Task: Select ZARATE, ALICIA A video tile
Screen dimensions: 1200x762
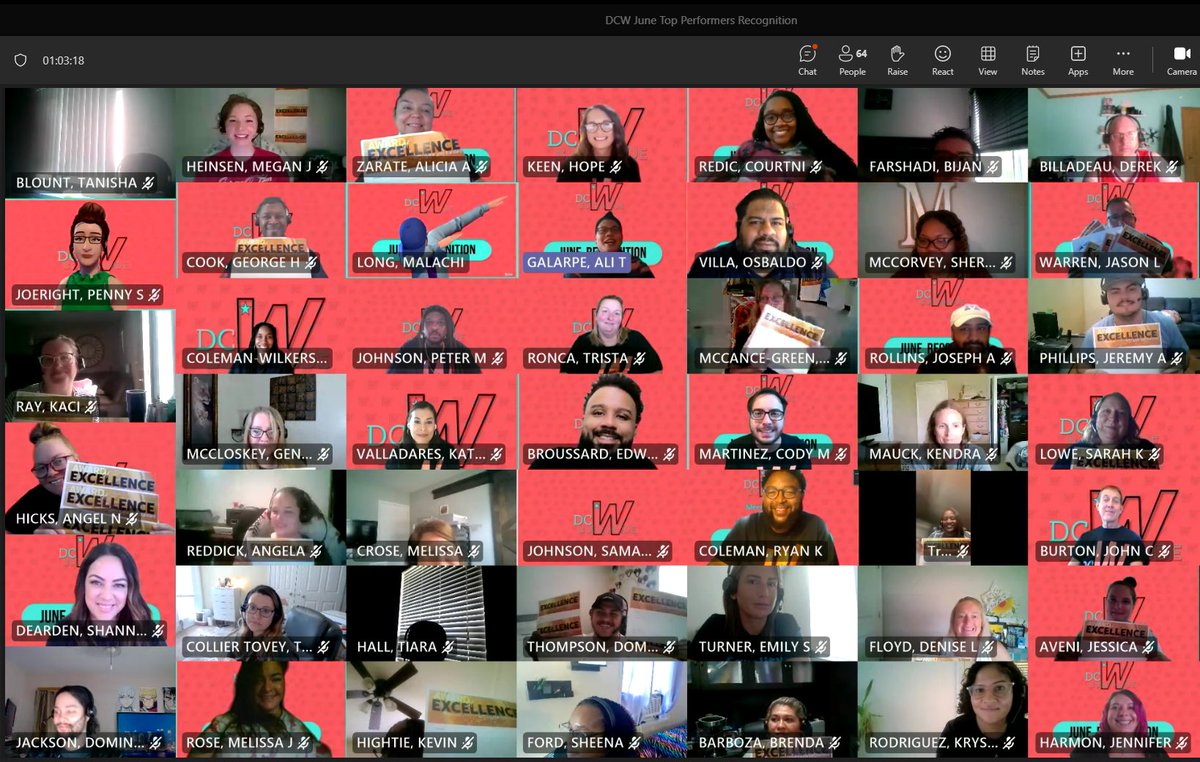Action: coord(431,135)
